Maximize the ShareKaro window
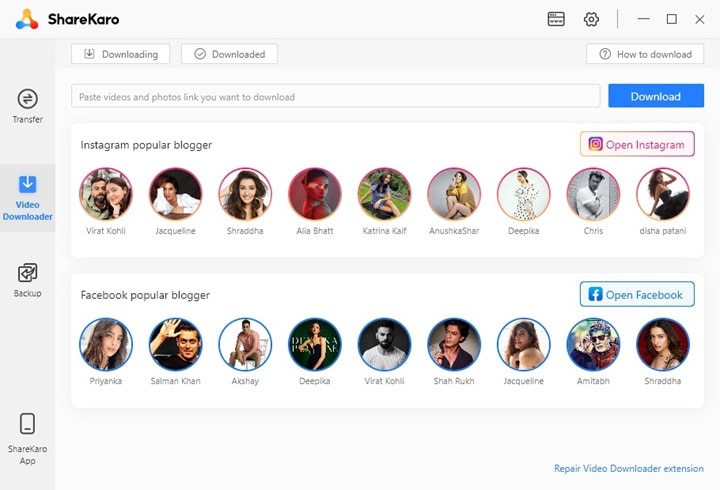The width and height of the screenshot is (720, 490). pyautogui.click(x=671, y=19)
